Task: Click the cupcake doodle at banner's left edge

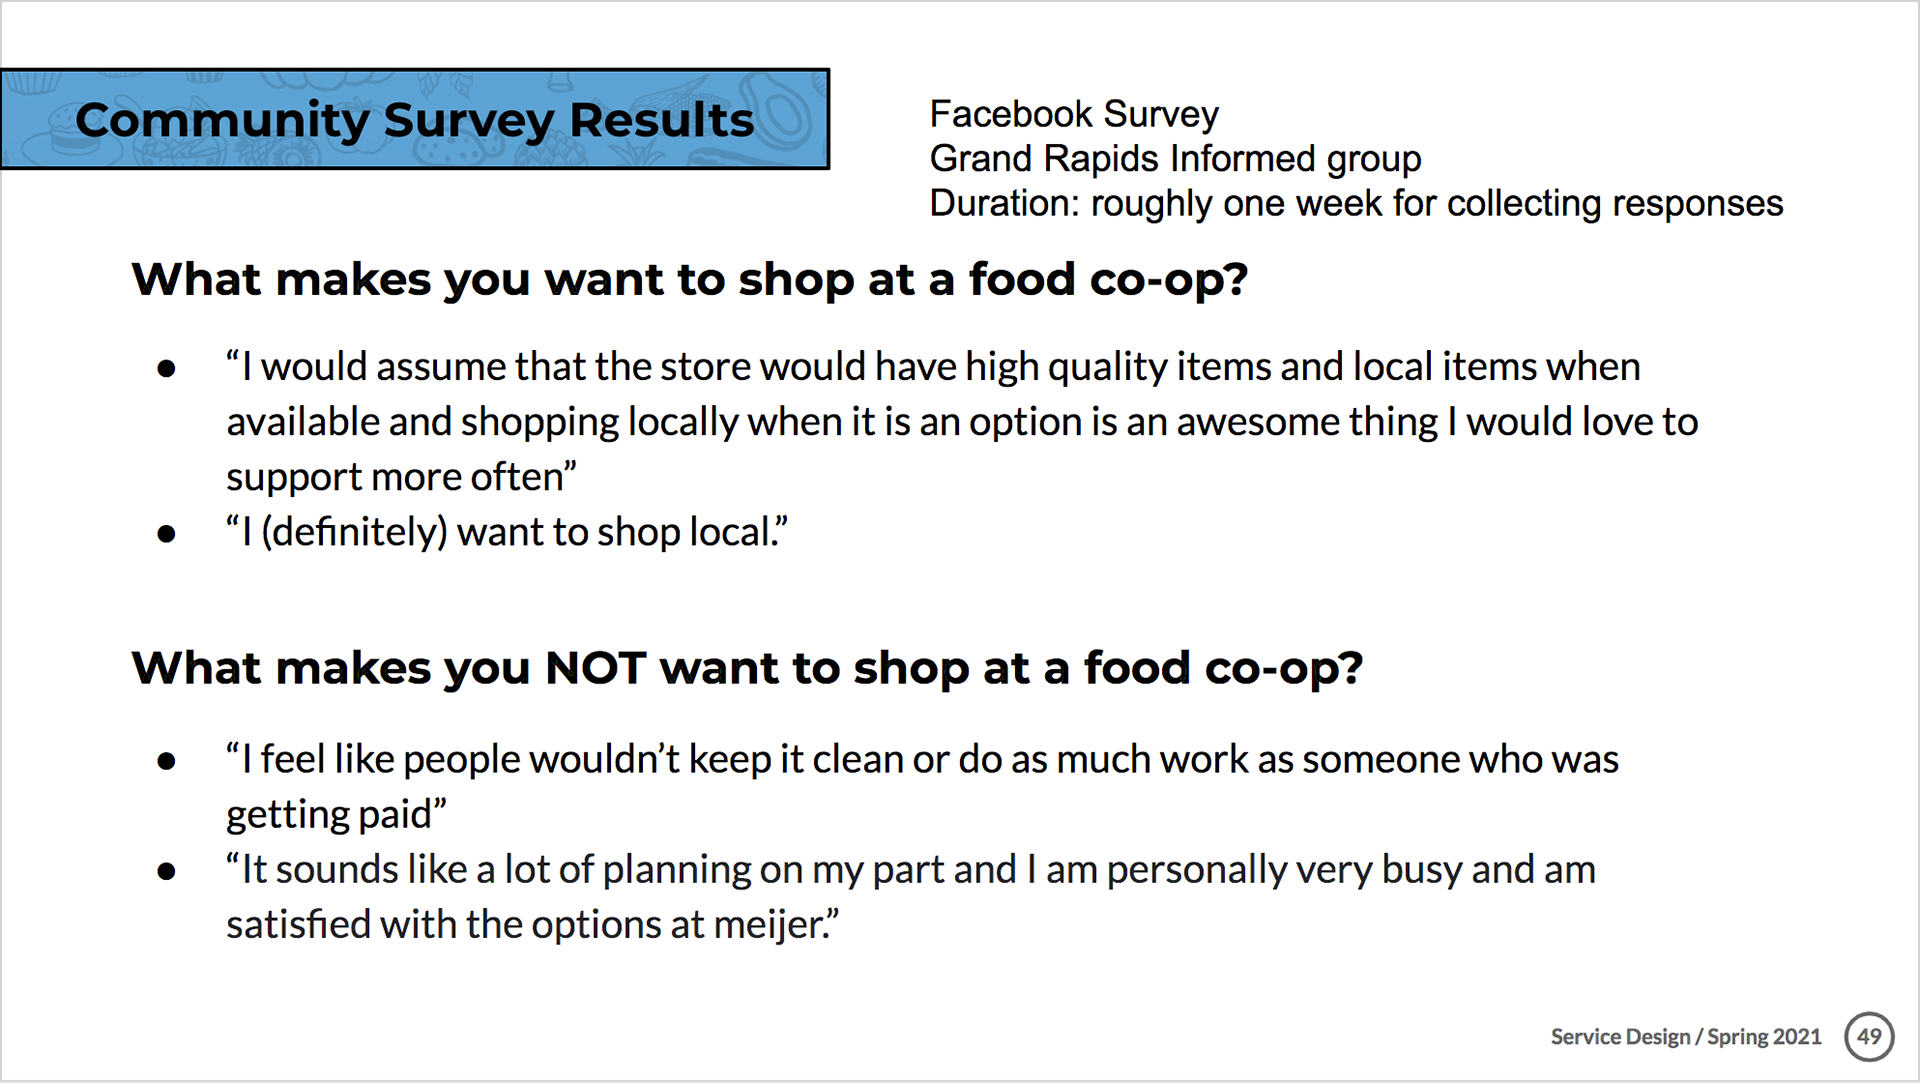Action: [x=31, y=82]
